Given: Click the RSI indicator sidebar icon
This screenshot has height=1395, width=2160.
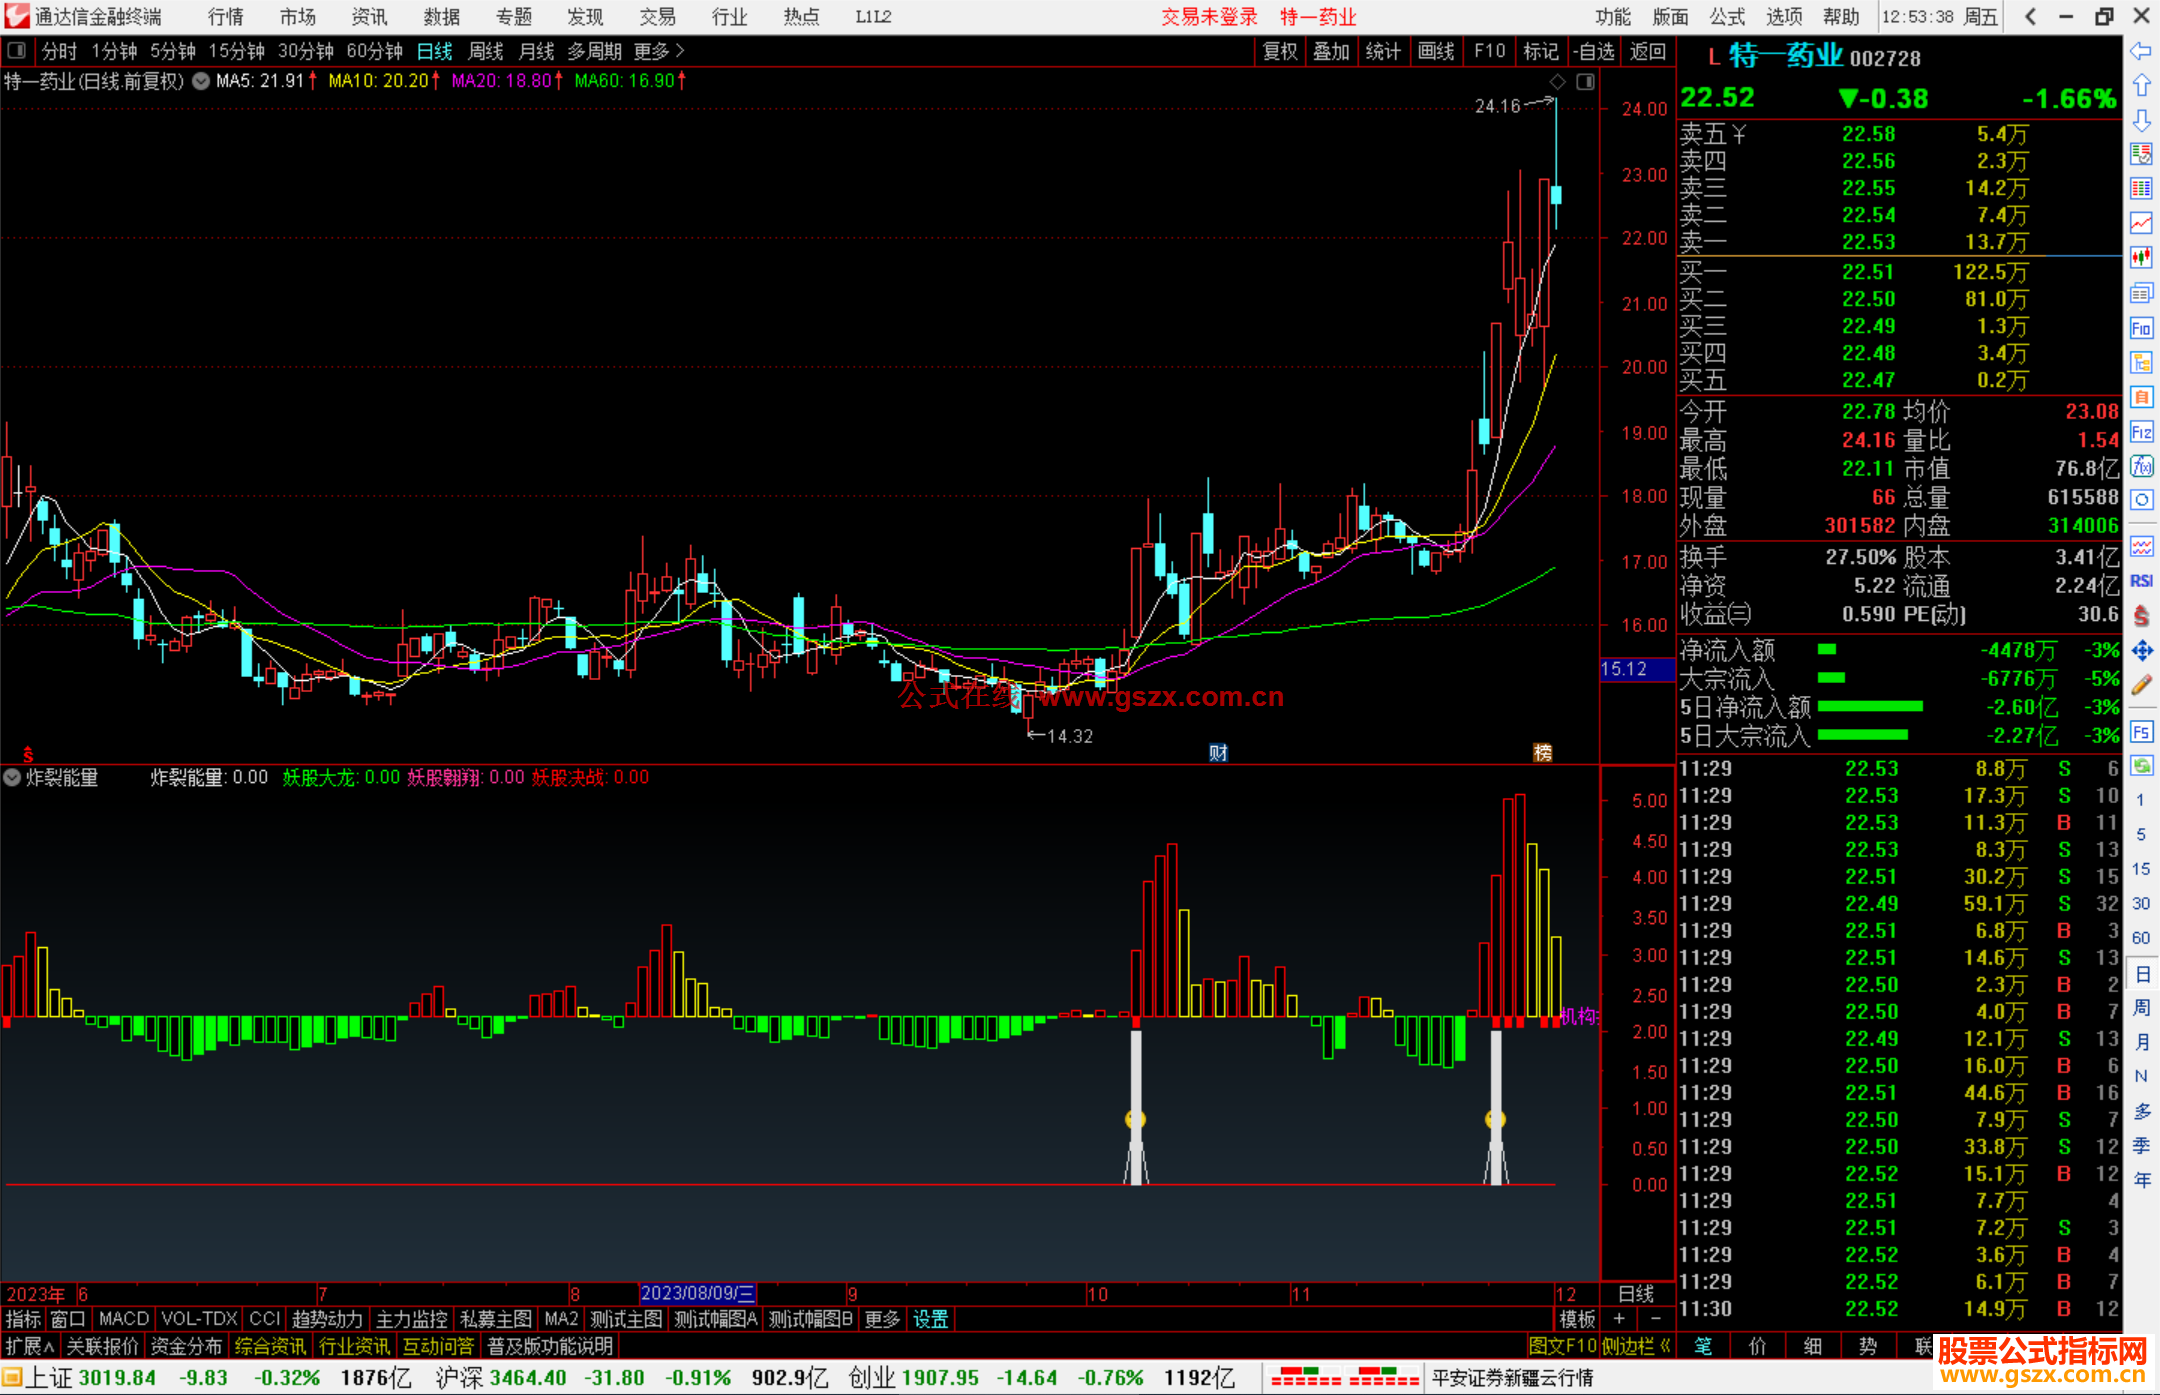Looking at the screenshot, I should pyautogui.click(x=2141, y=581).
